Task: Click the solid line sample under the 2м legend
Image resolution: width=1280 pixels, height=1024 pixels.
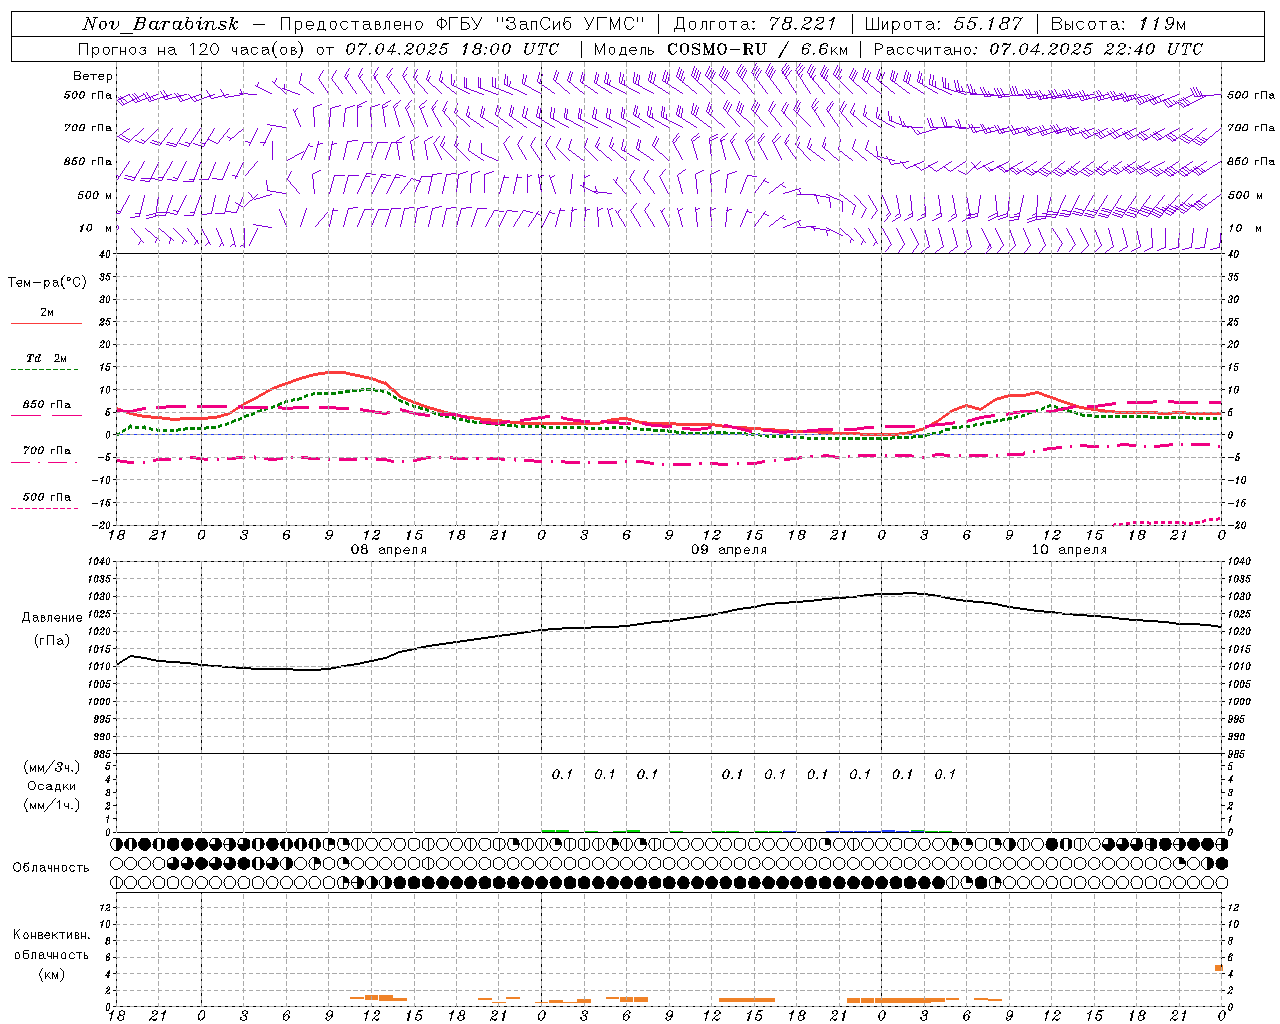Action: point(46,323)
